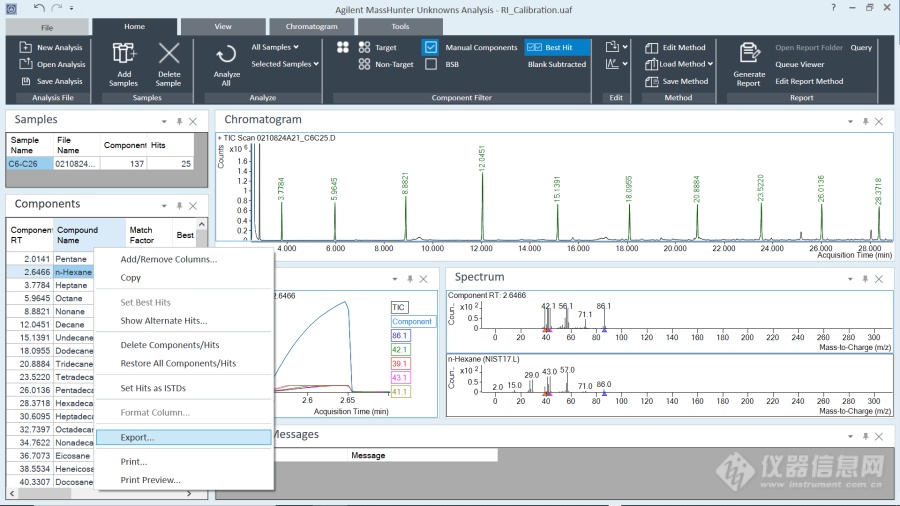Click the four-squares all components icon
This screenshot has width=900, height=506.
(x=343, y=47)
